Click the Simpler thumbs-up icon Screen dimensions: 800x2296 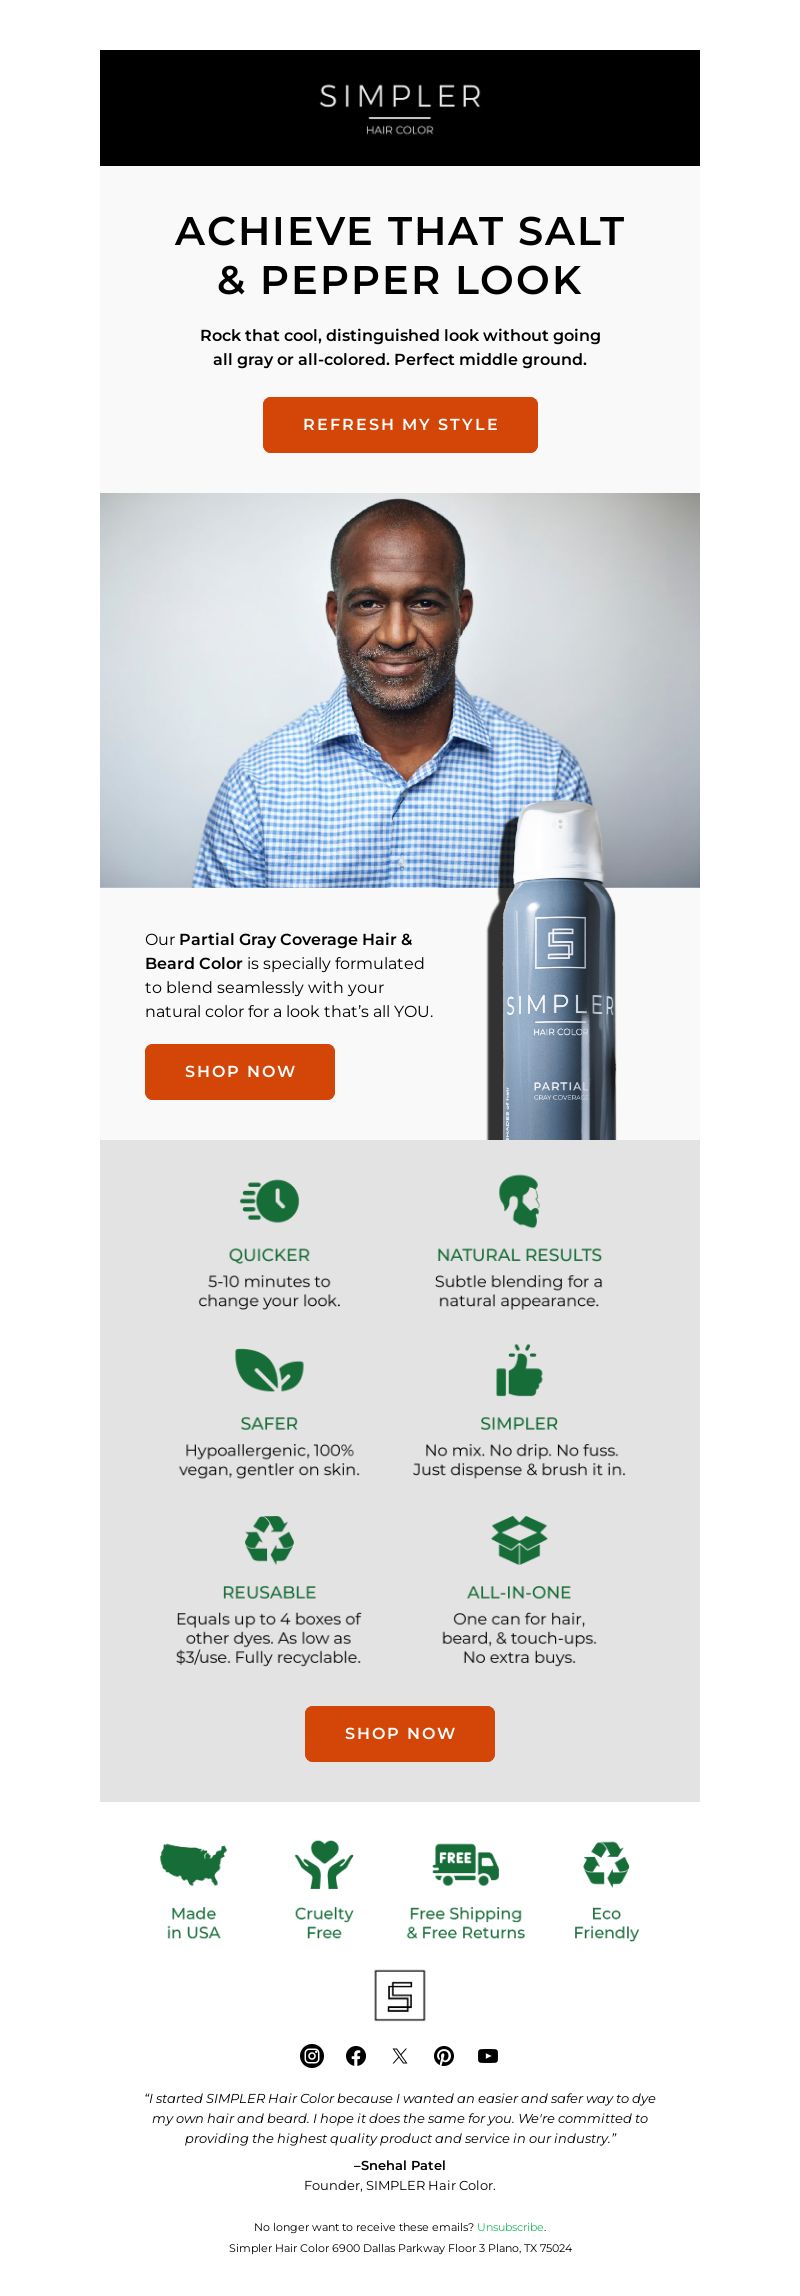519,1370
